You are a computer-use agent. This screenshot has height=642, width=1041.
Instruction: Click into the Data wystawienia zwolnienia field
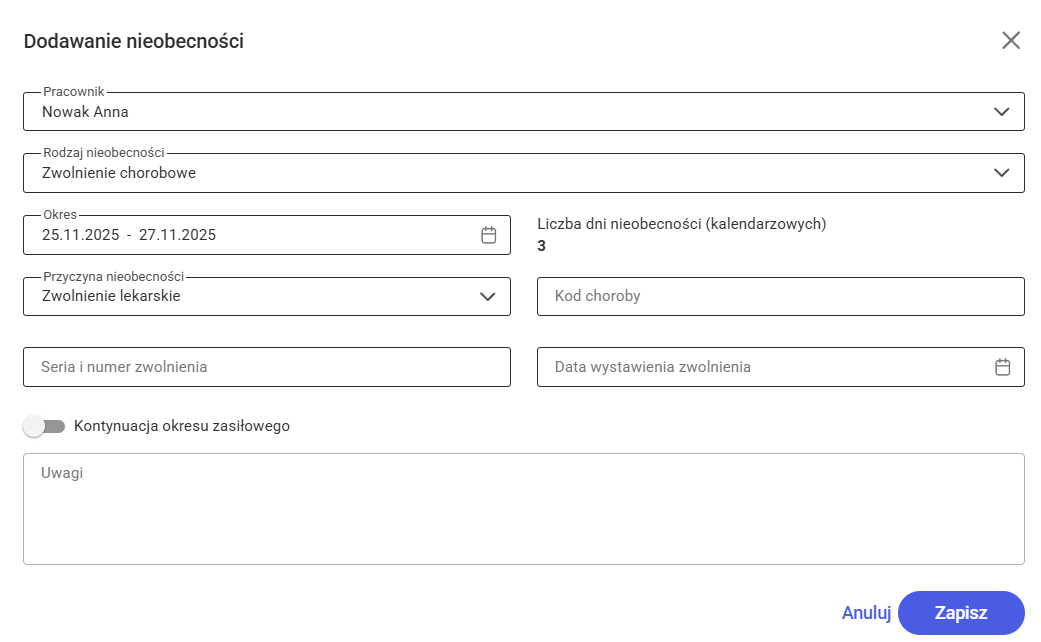(760, 367)
